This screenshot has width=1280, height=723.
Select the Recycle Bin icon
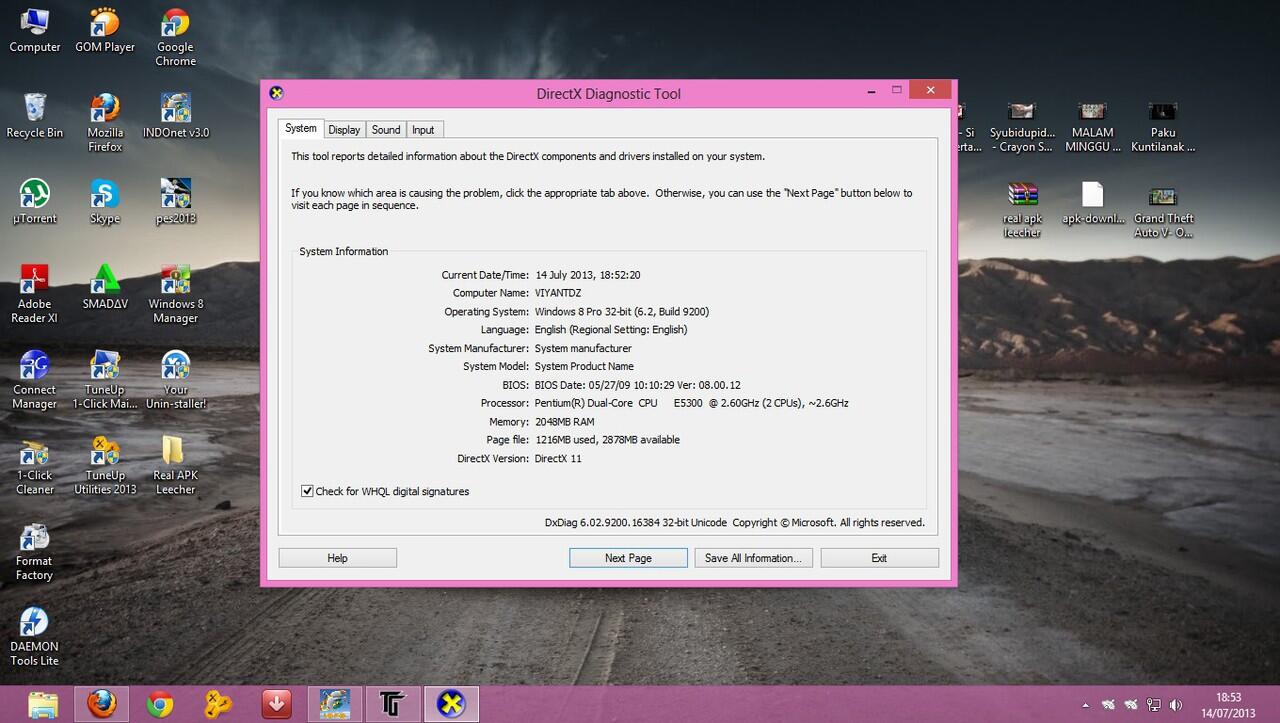[x=35, y=115]
